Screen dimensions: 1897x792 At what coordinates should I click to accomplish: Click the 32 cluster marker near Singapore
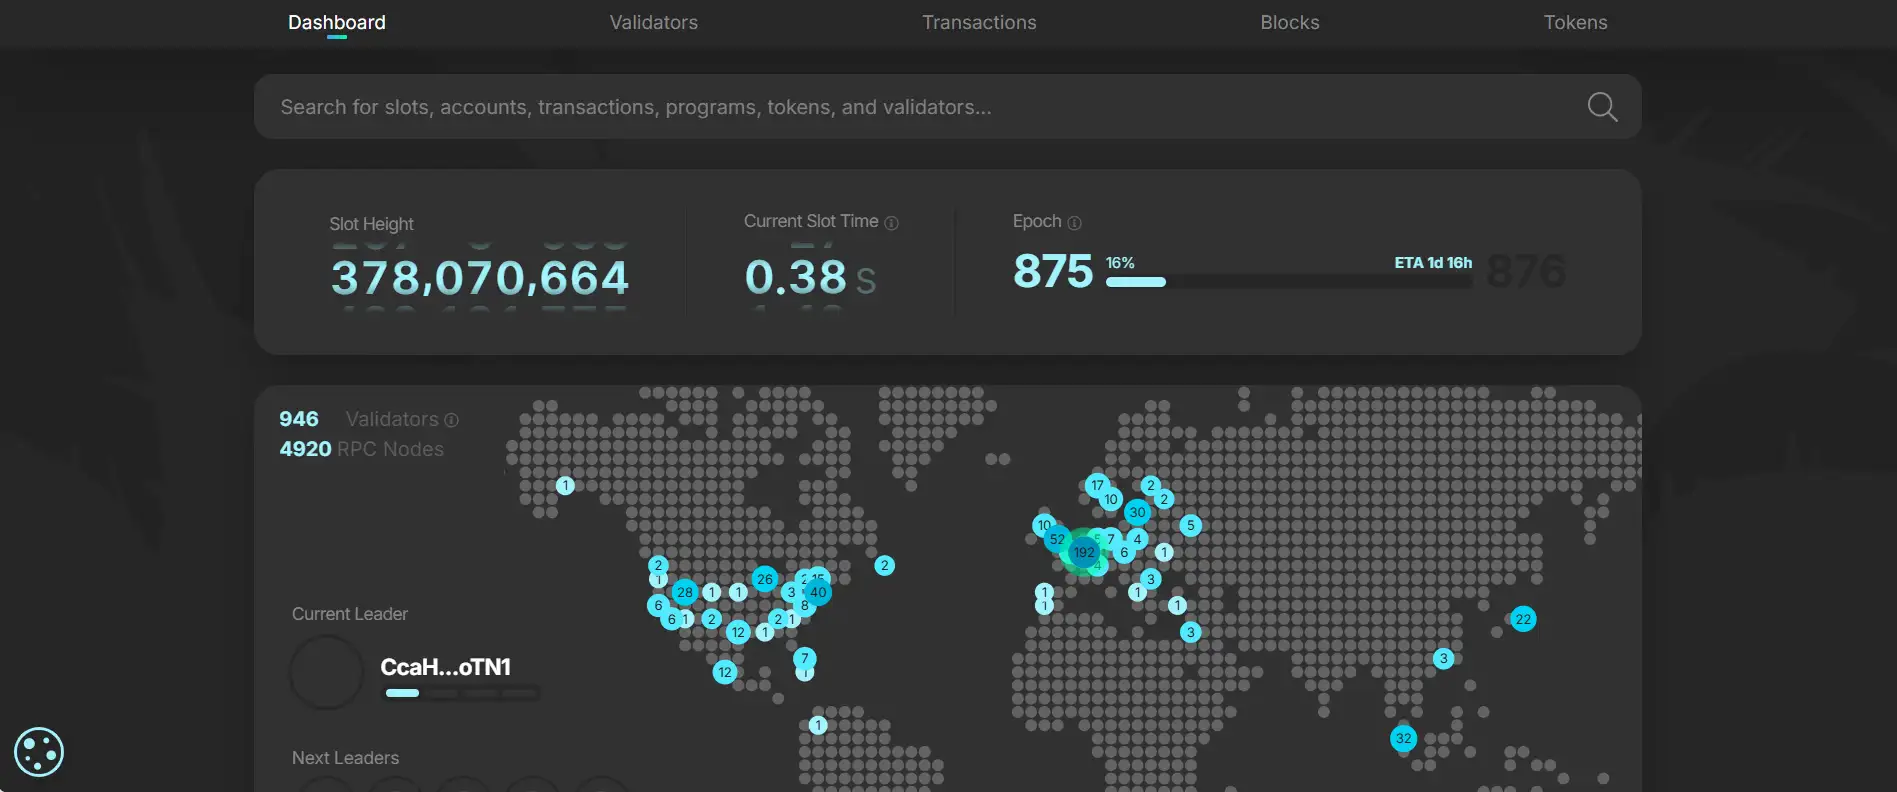[x=1403, y=739]
